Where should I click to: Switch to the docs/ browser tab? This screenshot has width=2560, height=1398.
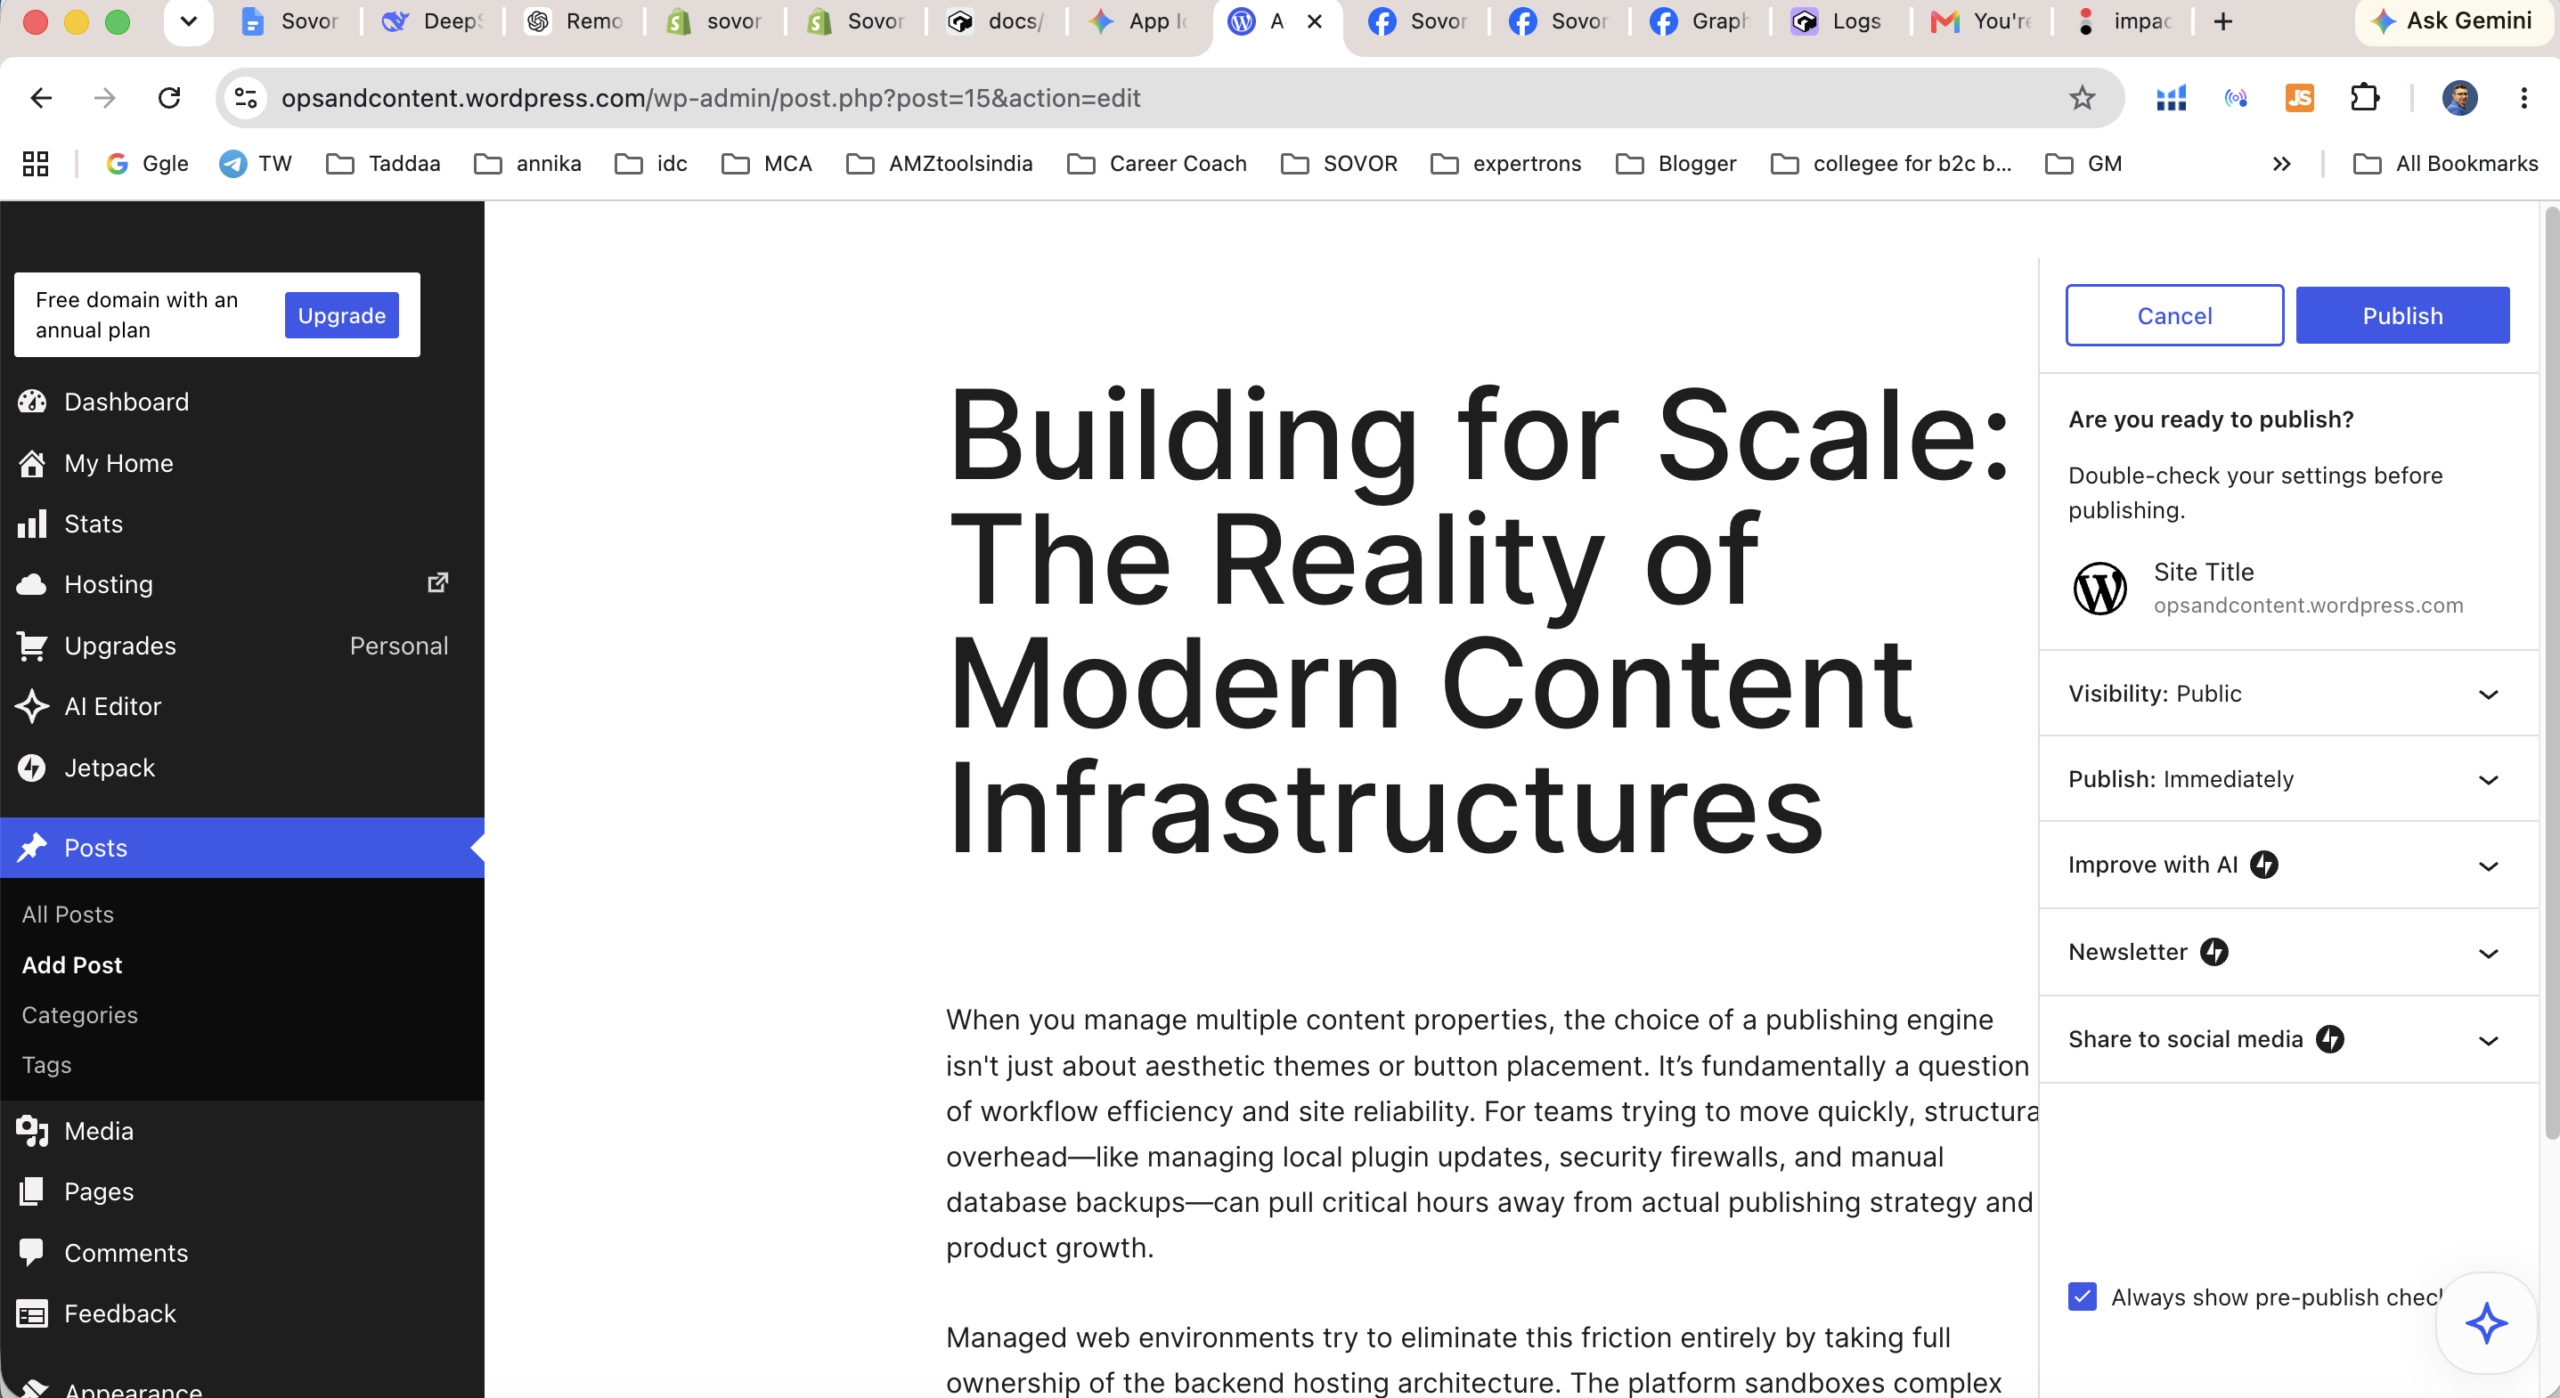996,21
